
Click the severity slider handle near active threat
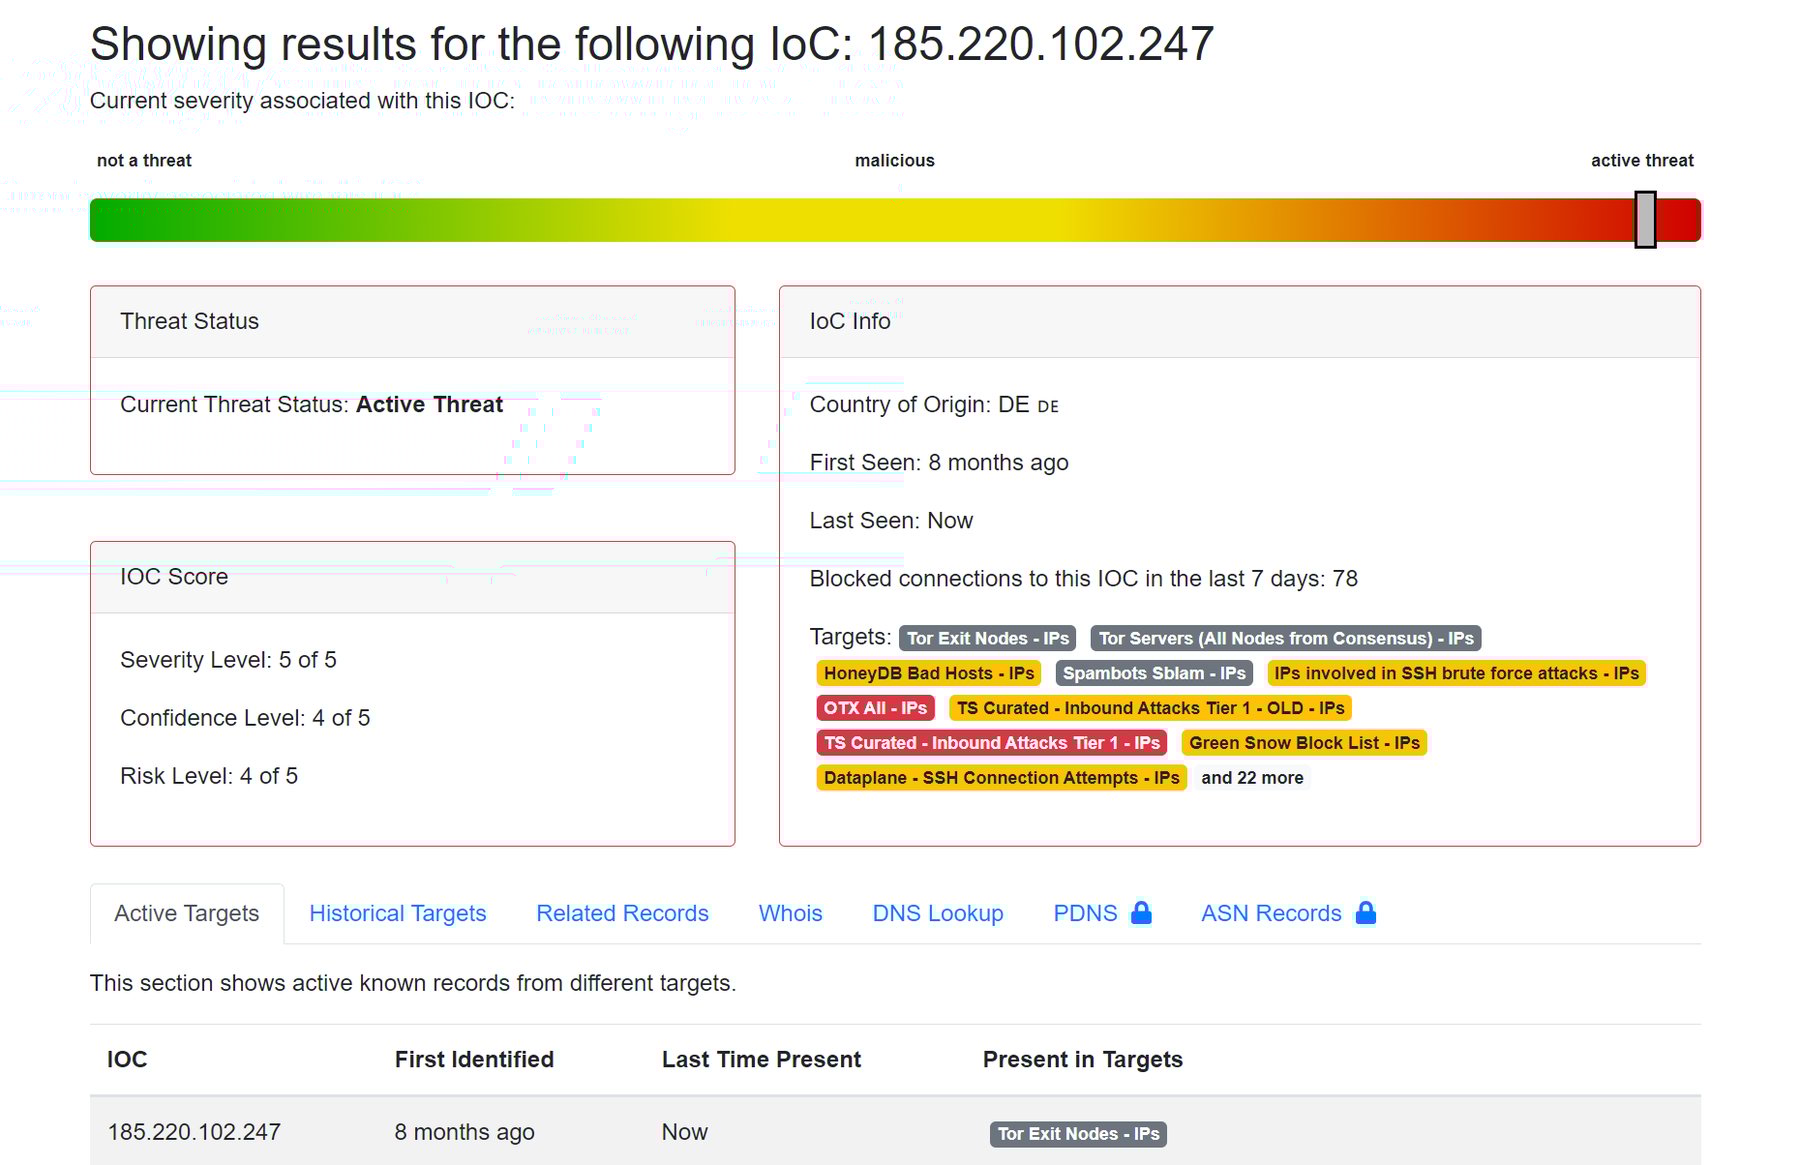1646,220
